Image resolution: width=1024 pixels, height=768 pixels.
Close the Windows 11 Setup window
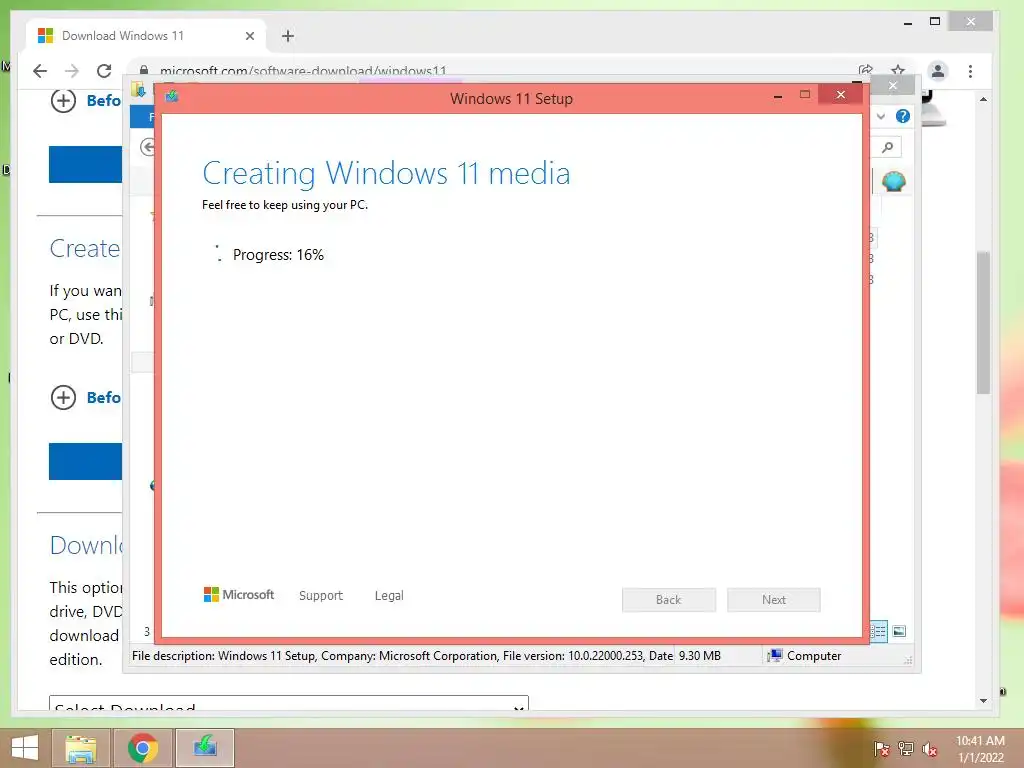click(x=840, y=95)
